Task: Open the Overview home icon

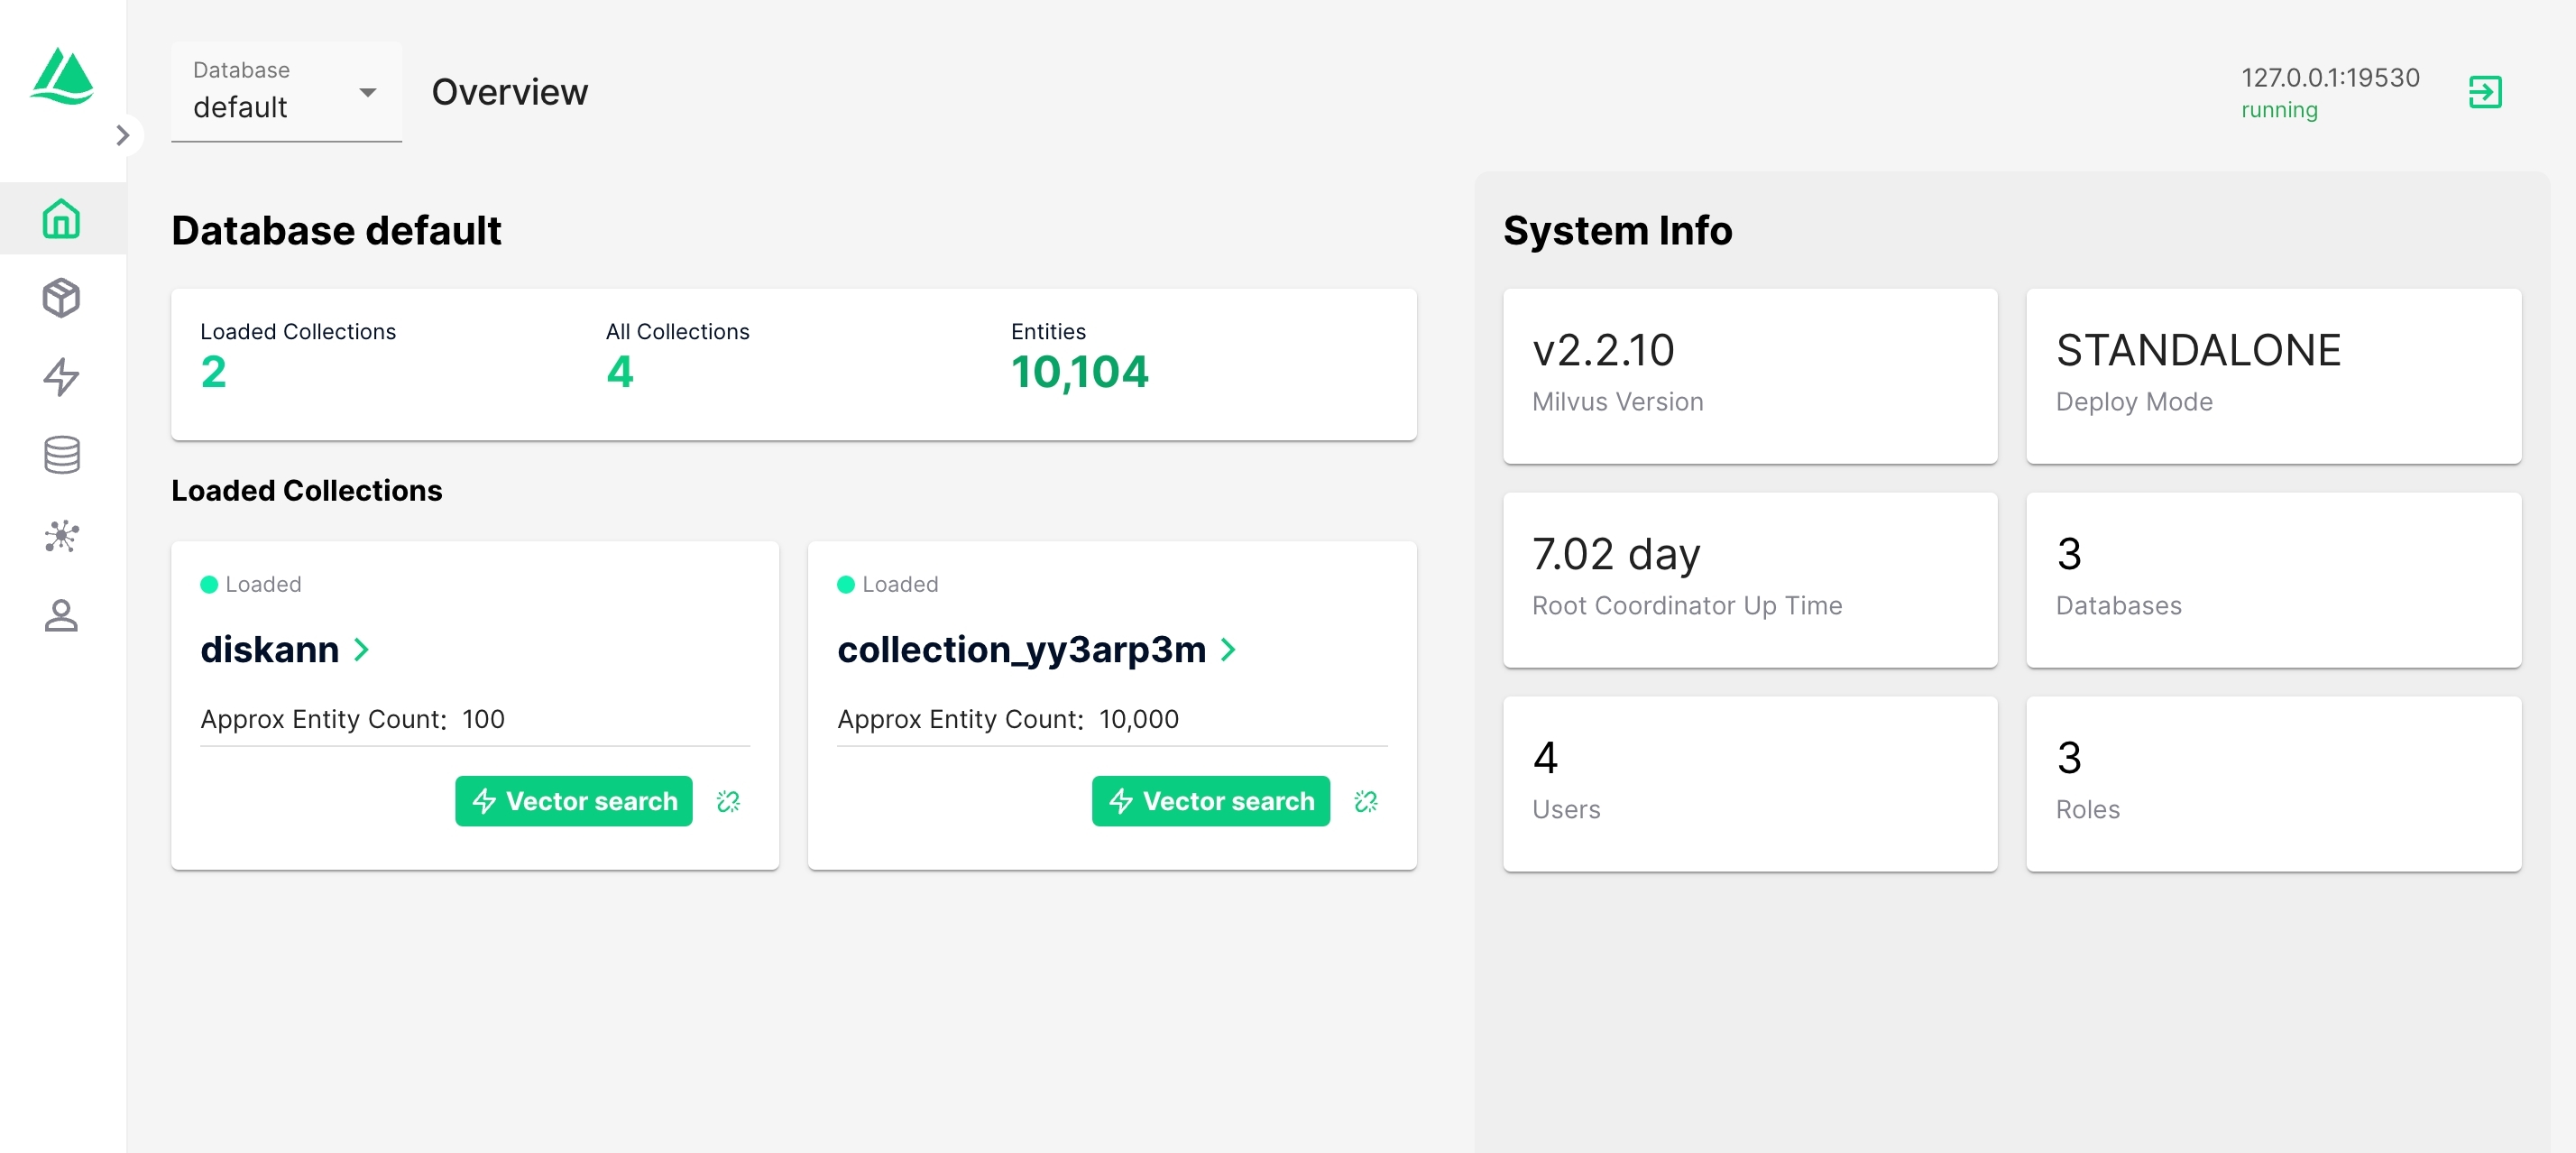Action: (62, 218)
